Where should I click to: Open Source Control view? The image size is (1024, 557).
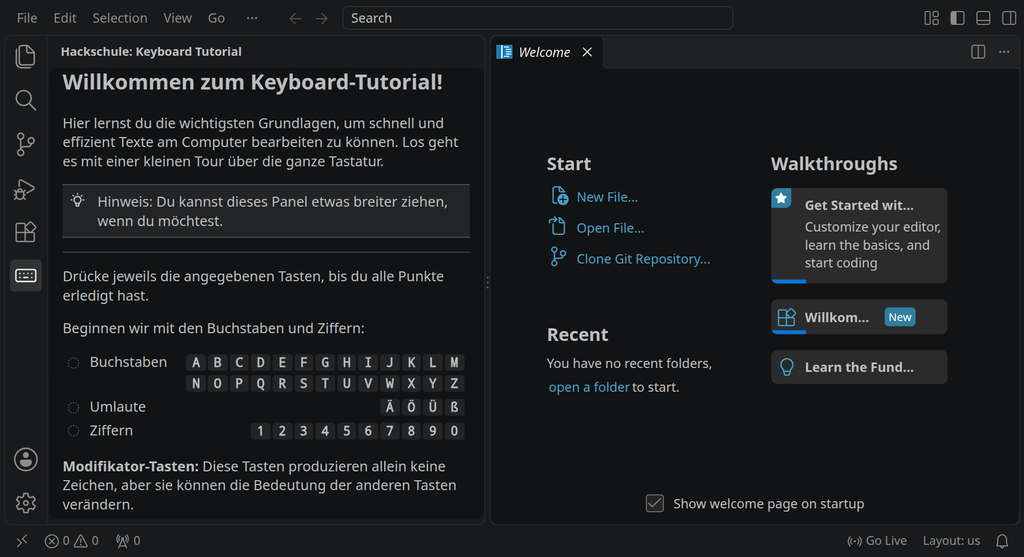click(x=25, y=144)
